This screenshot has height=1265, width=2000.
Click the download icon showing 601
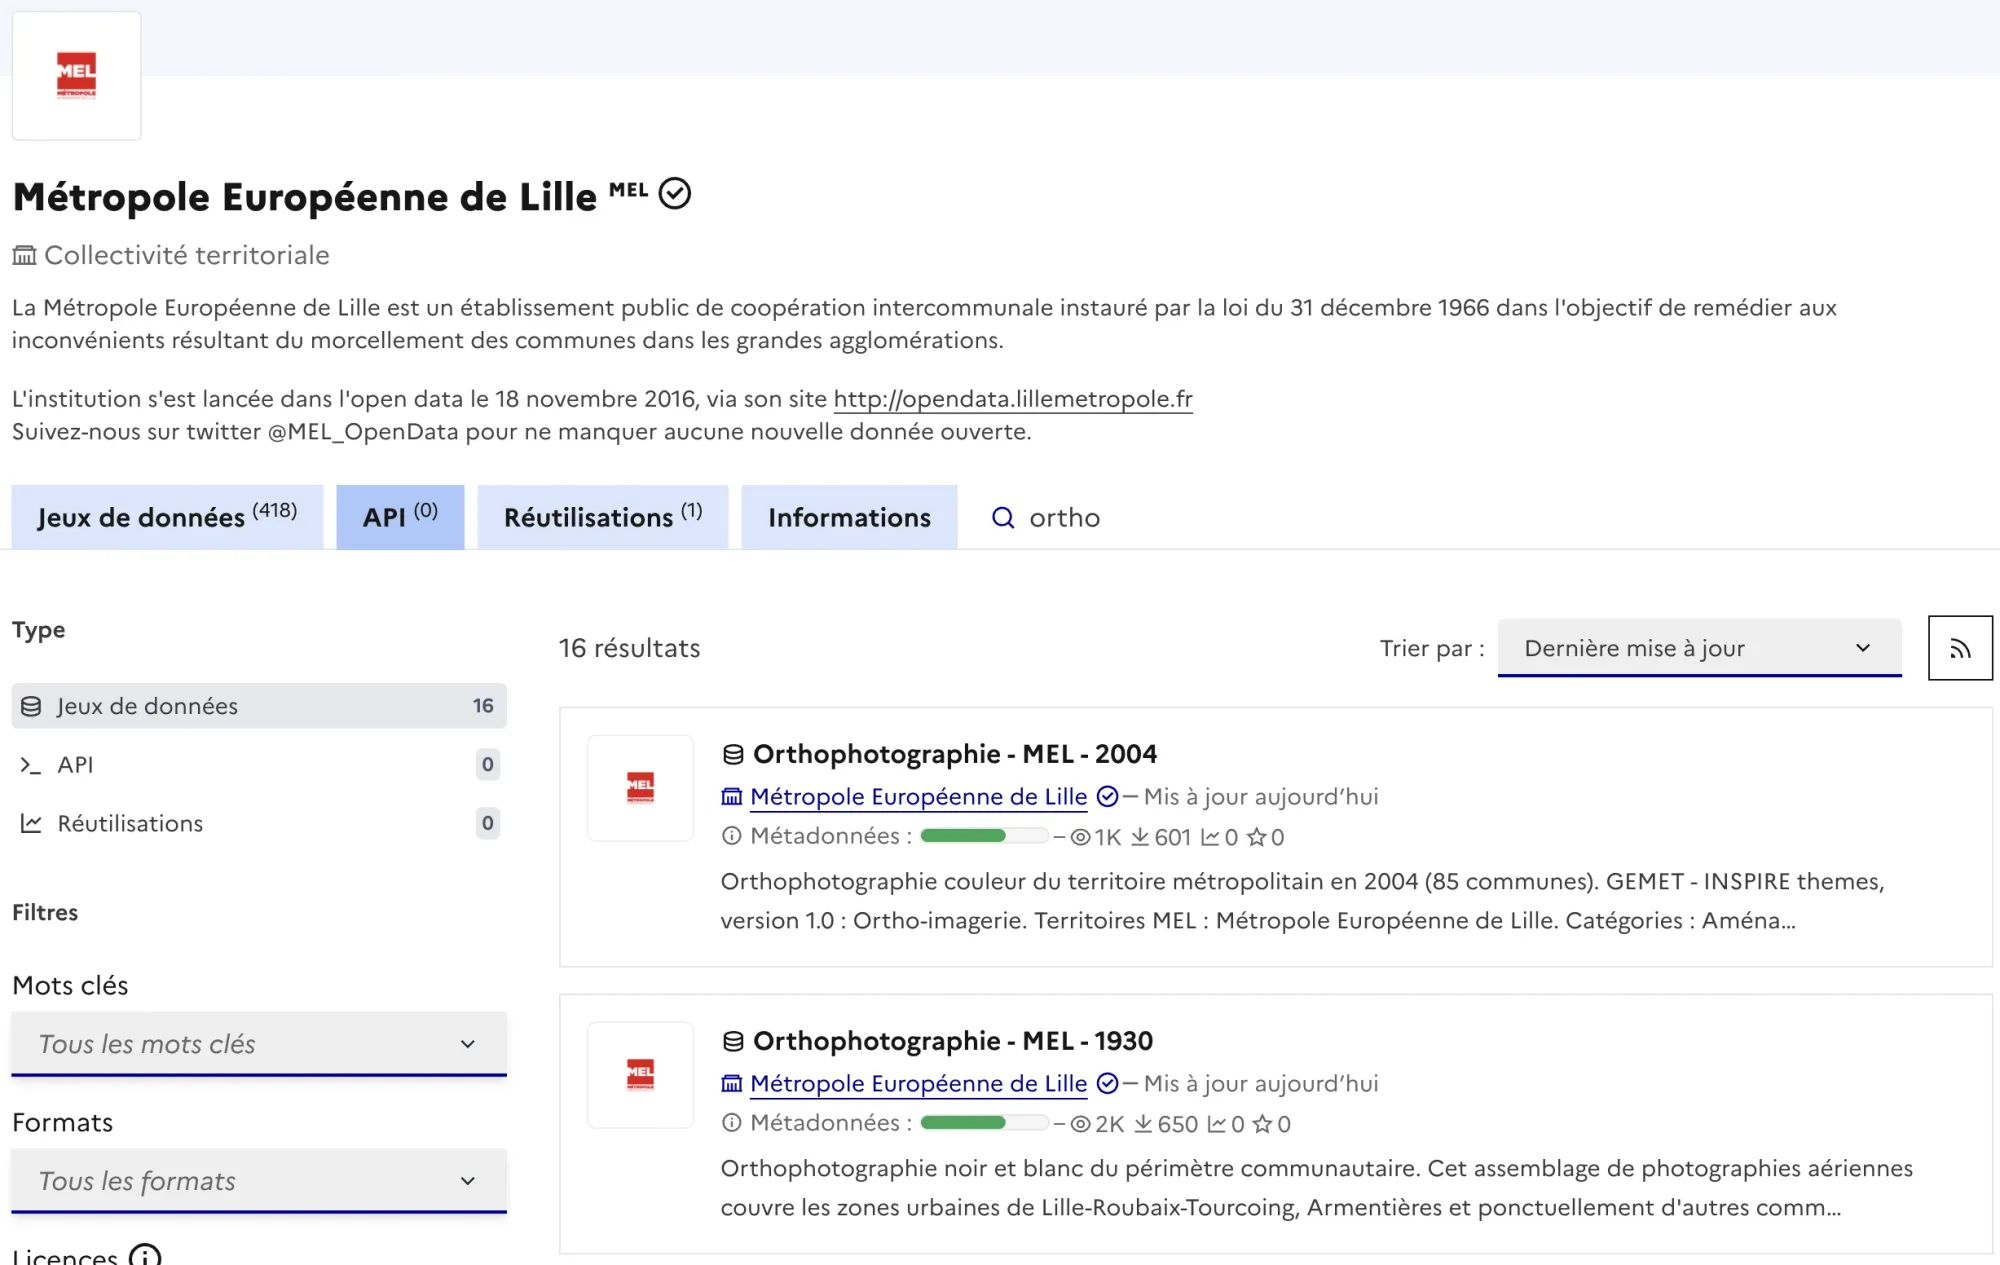(1140, 837)
